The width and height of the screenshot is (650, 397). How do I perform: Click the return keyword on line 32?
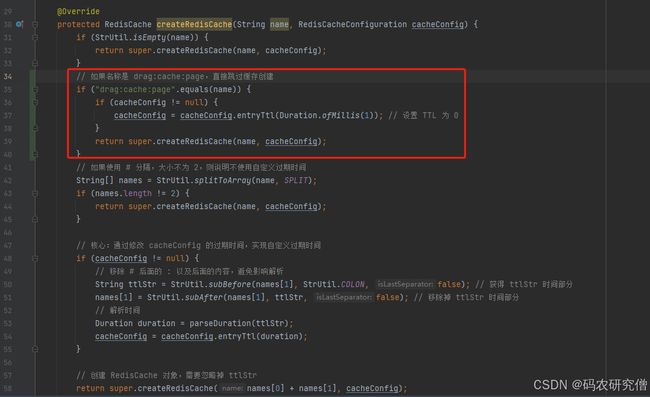[x=109, y=51]
